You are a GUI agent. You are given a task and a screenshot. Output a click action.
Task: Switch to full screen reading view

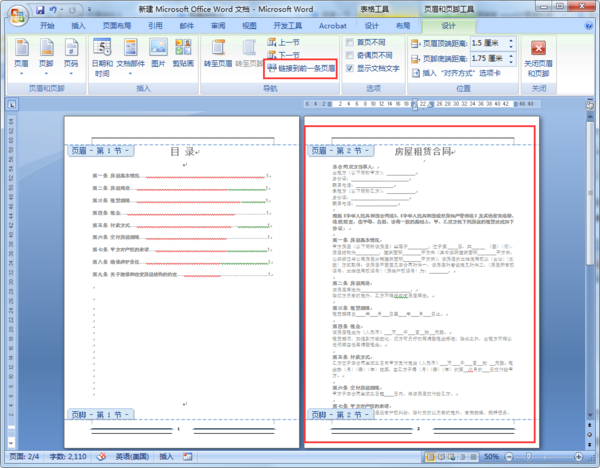[441, 457]
